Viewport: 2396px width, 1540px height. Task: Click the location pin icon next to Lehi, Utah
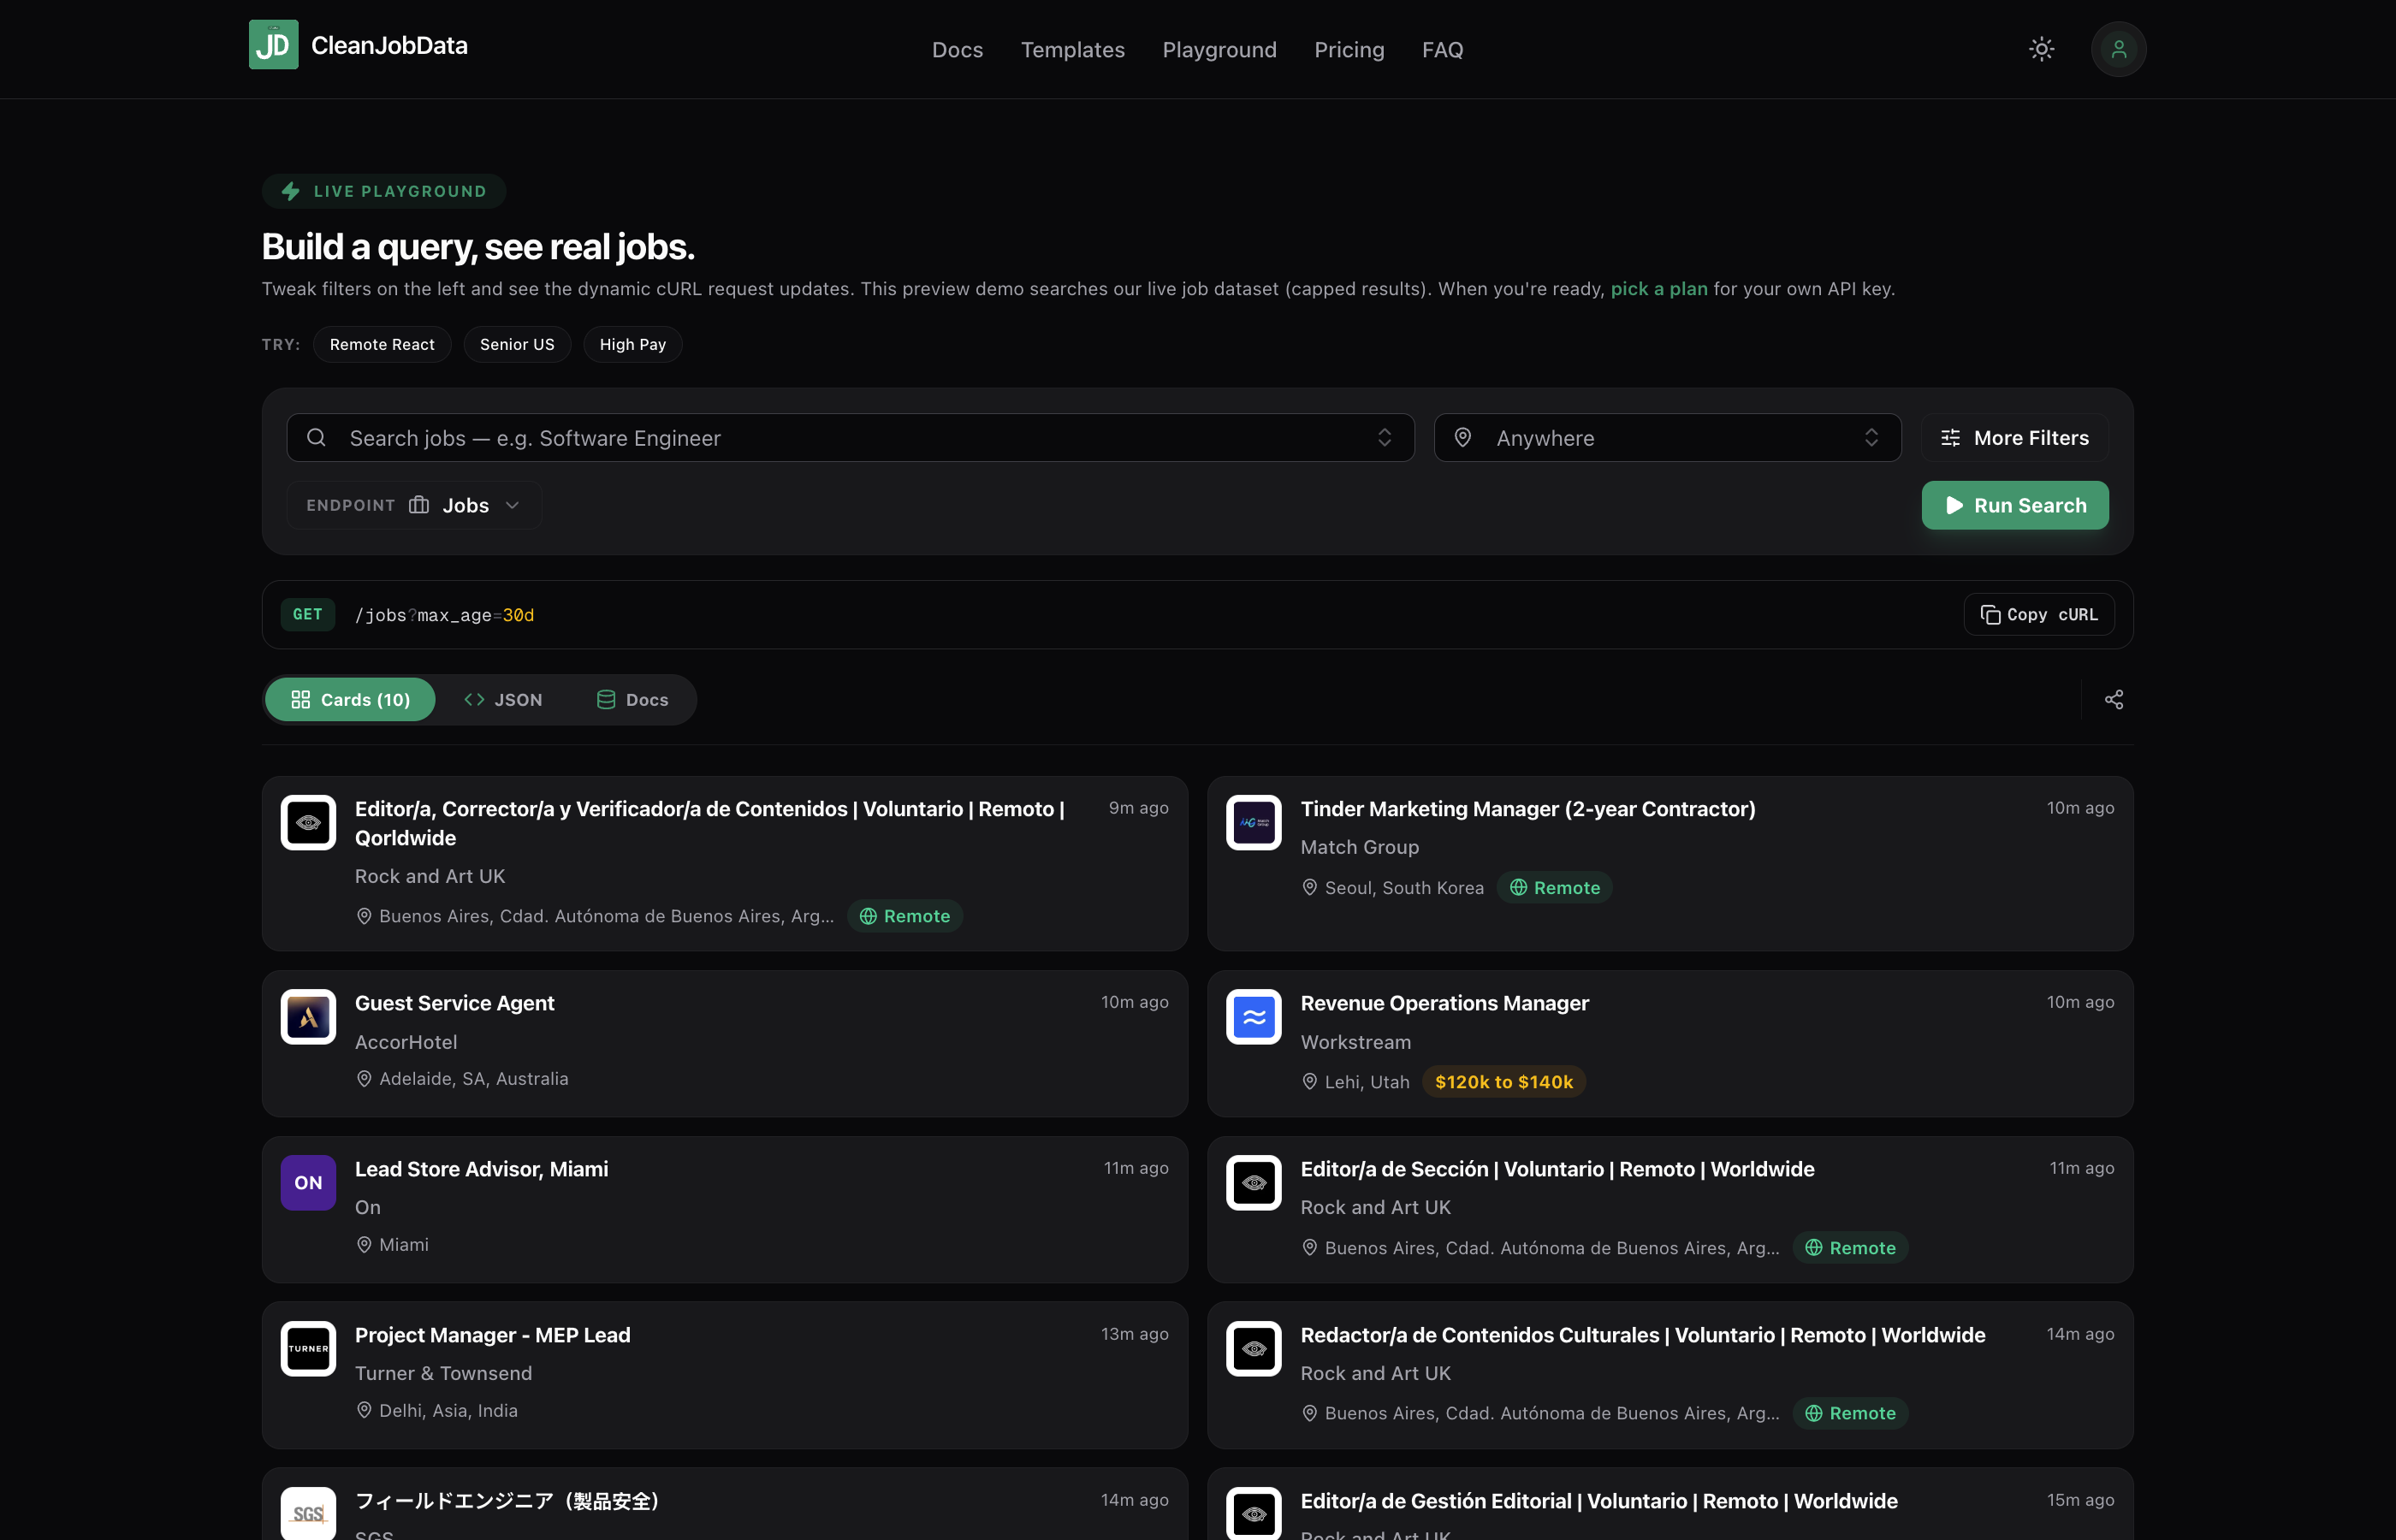[x=1309, y=1082]
